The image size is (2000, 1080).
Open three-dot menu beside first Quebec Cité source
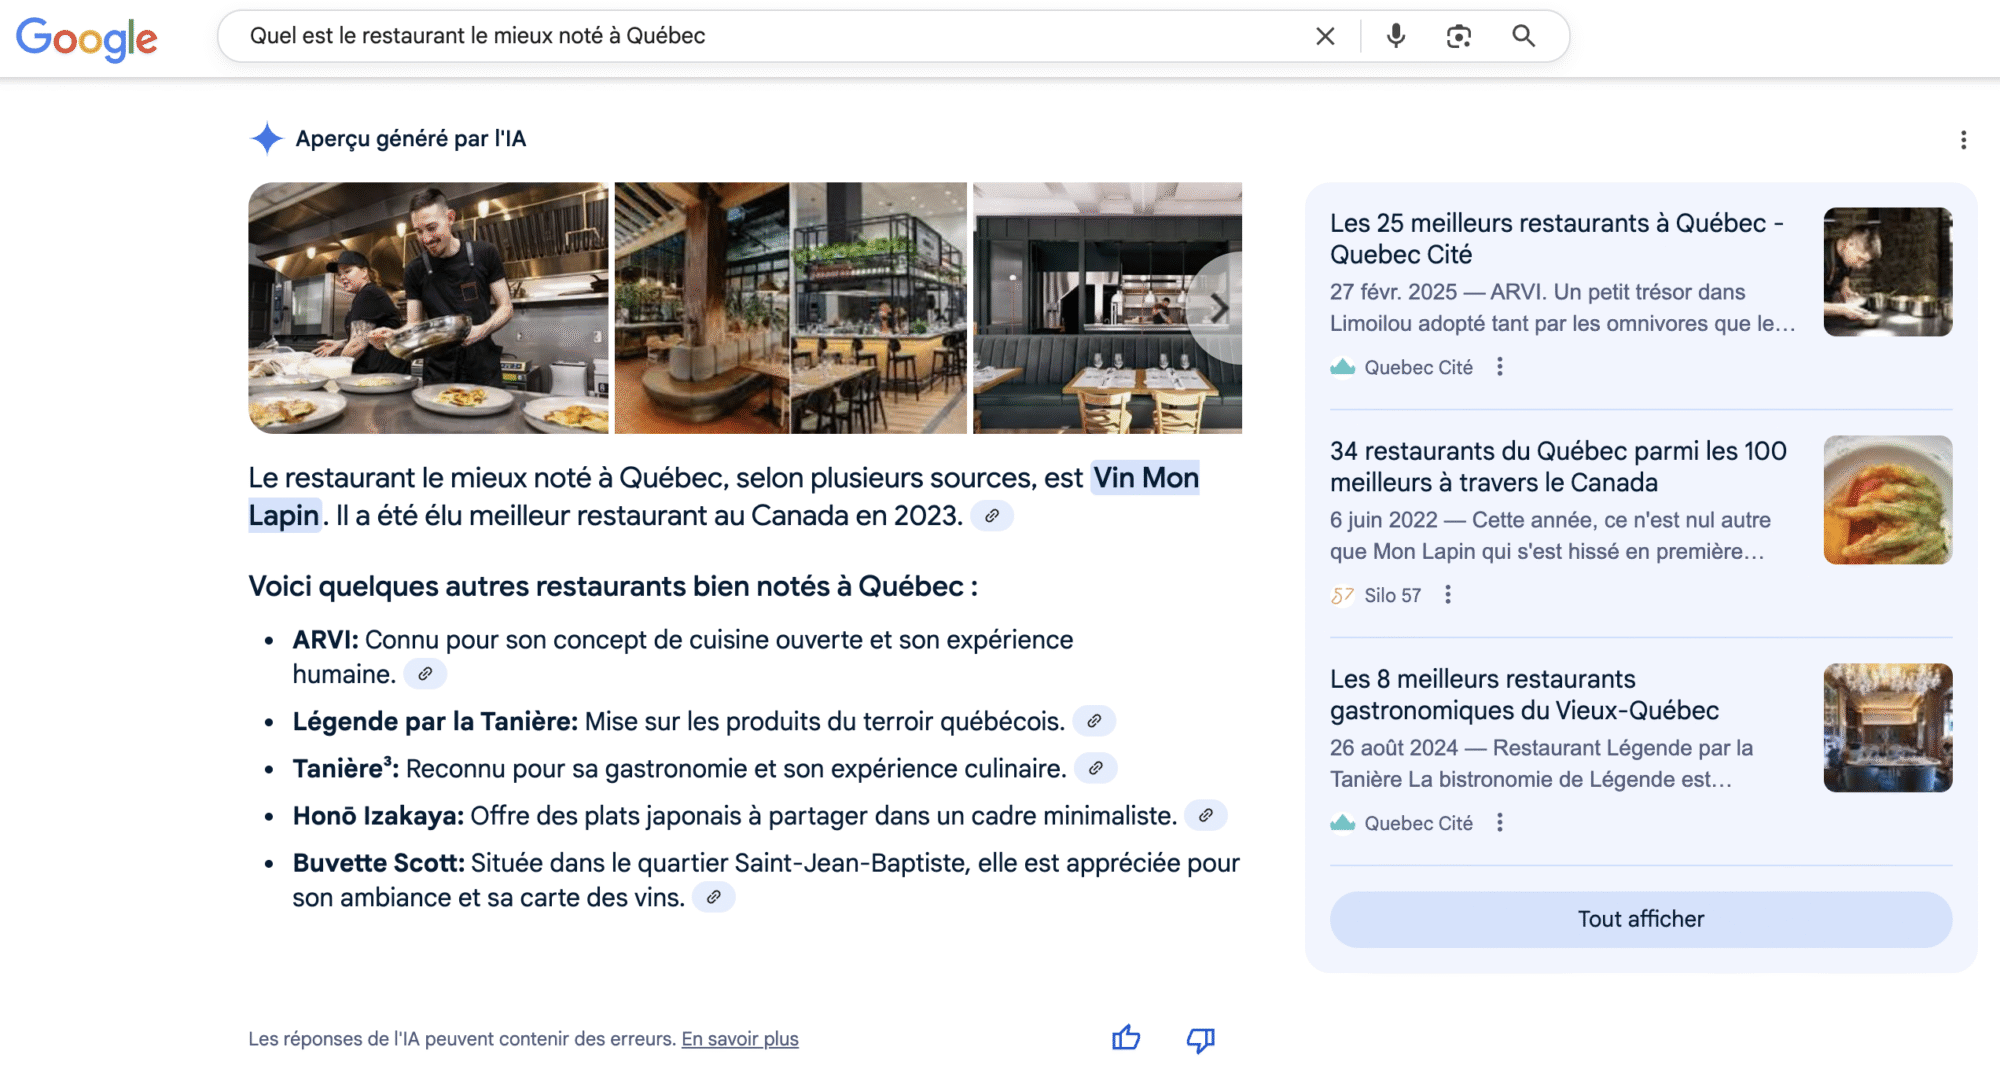(x=1499, y=367)
